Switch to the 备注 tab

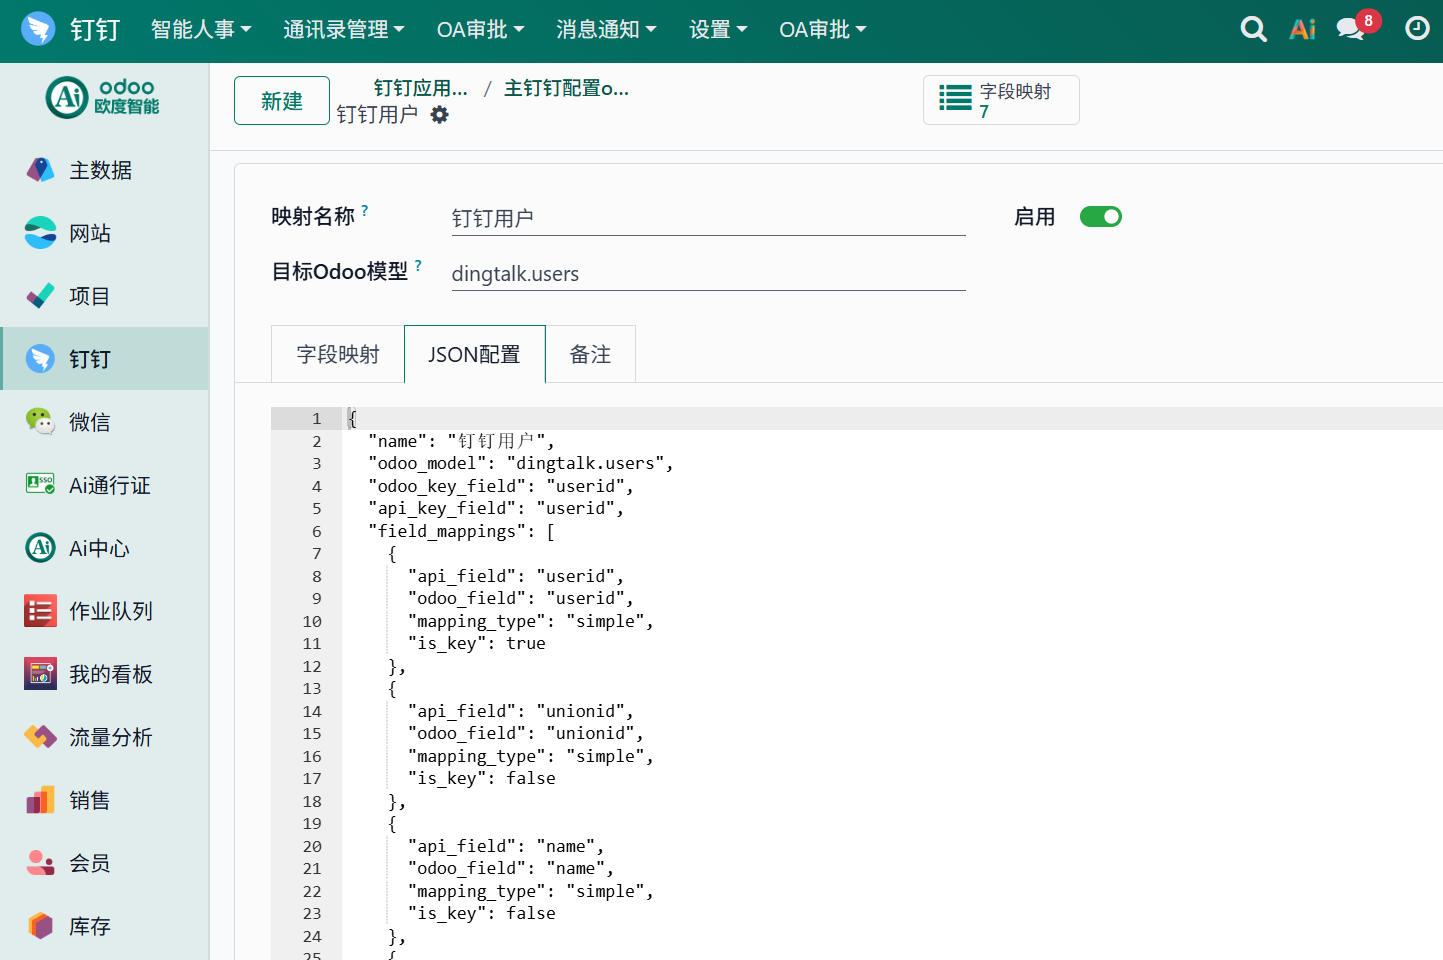pyautogui.click(x=590, y=354)
